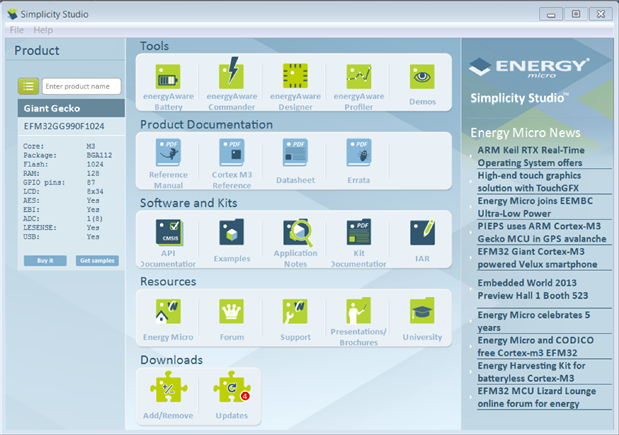
Task: Open the File menu
Action: 17,30
